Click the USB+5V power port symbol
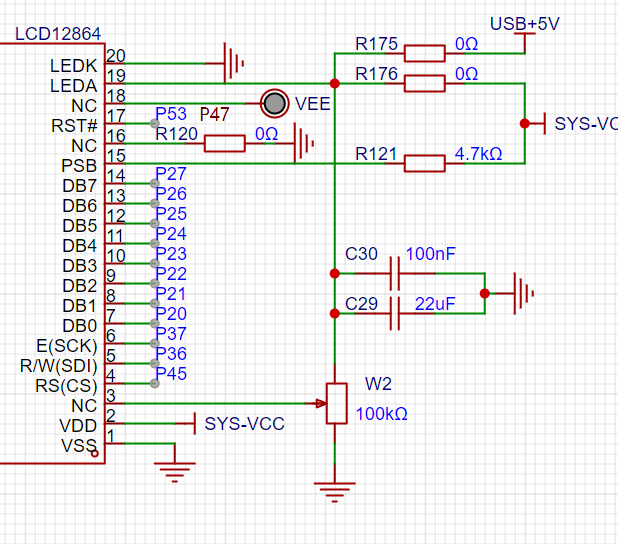The height and width of the screenshot is (544, 618). (525, 43)
